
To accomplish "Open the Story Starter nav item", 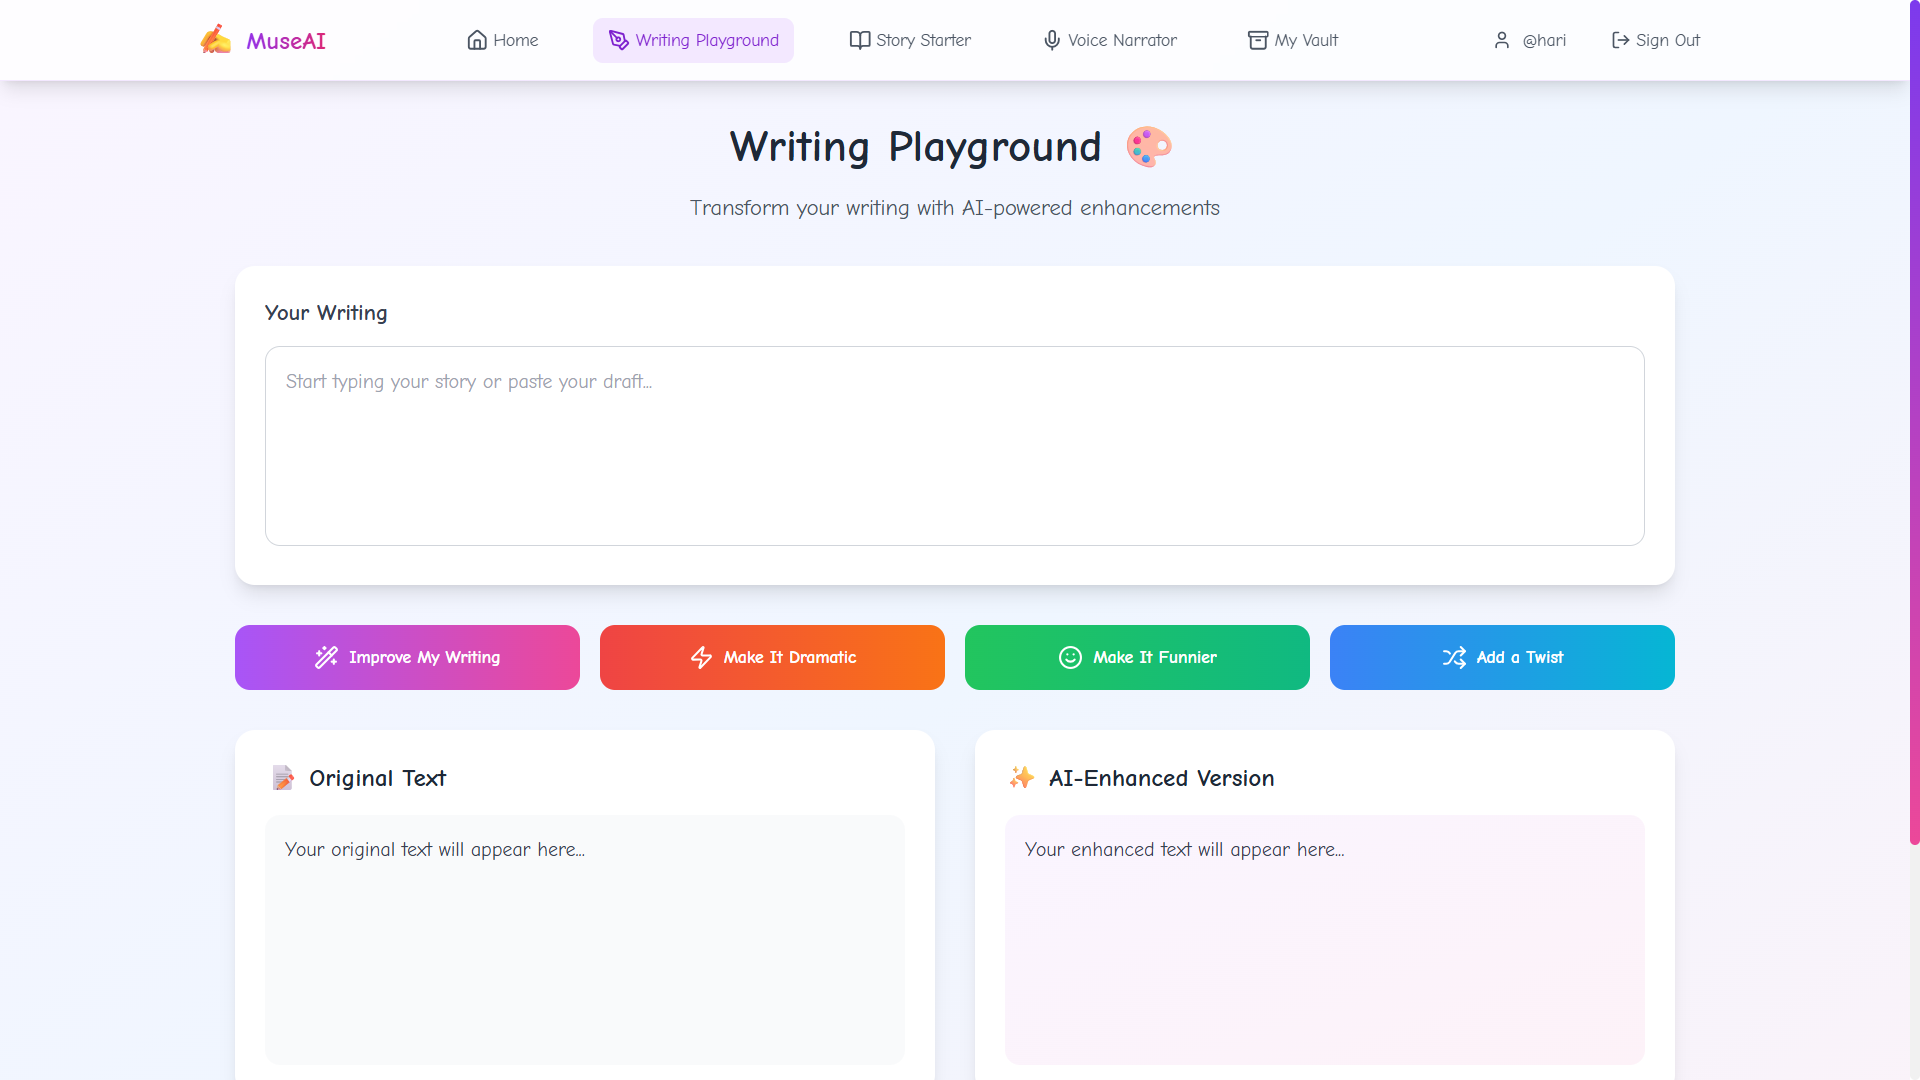I will [923, 40].
